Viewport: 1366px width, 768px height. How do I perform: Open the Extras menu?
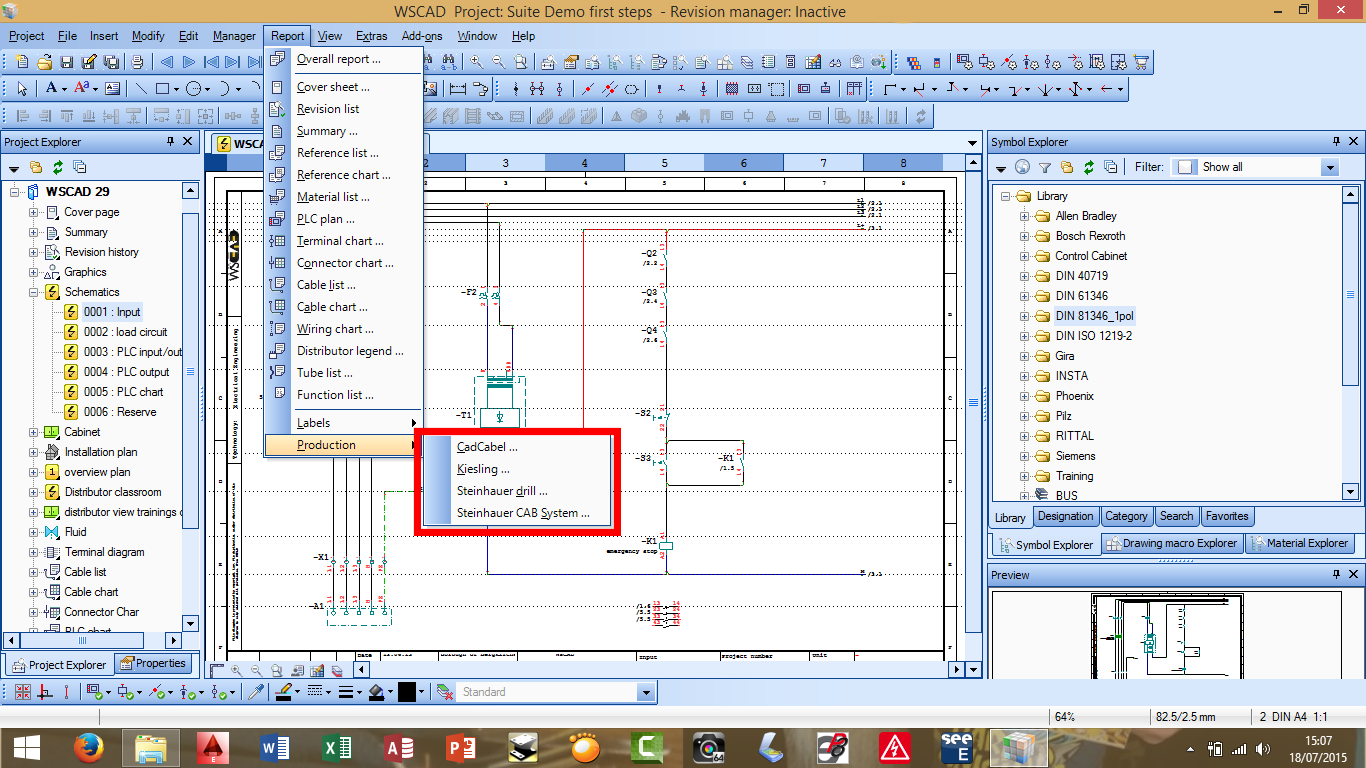pyautogui.click(x=371, y=36)
